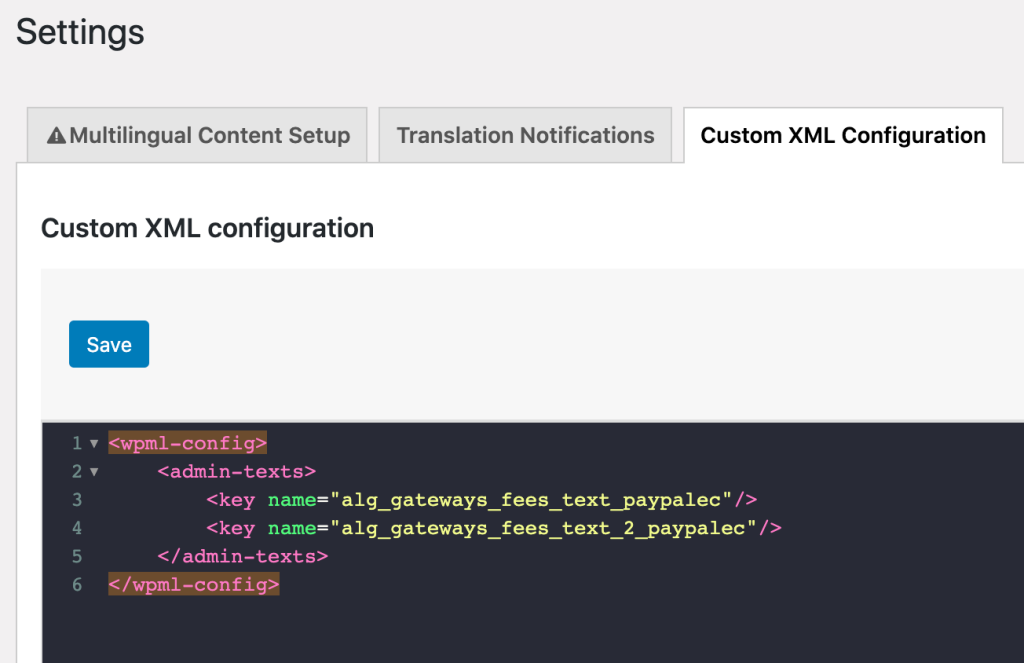The width and height of the screenshot is (1024, 663).
Task: Click the warning icon on Multilingual Content Setup tab
Action: point(56,135)
